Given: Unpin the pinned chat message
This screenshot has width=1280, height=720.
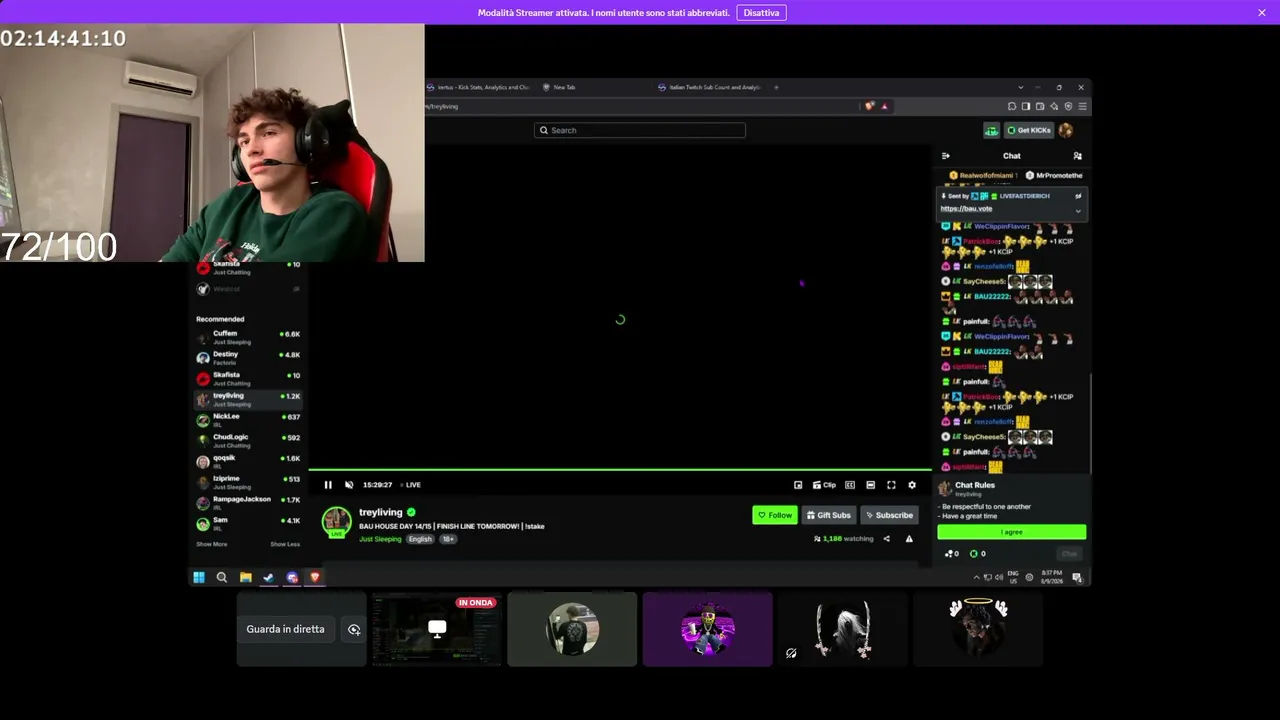Looking at the screenshot, I should [1078, 196].
